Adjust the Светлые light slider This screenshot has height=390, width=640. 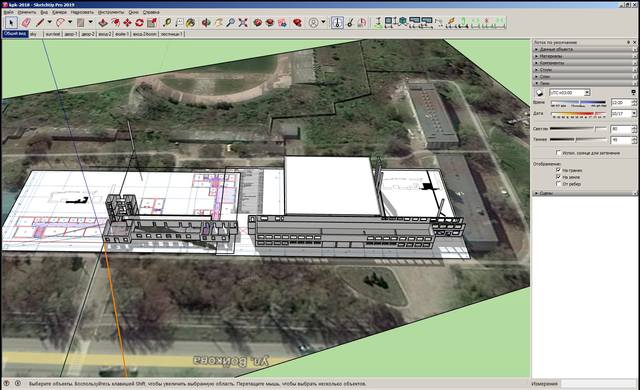(x=578, y=129)
